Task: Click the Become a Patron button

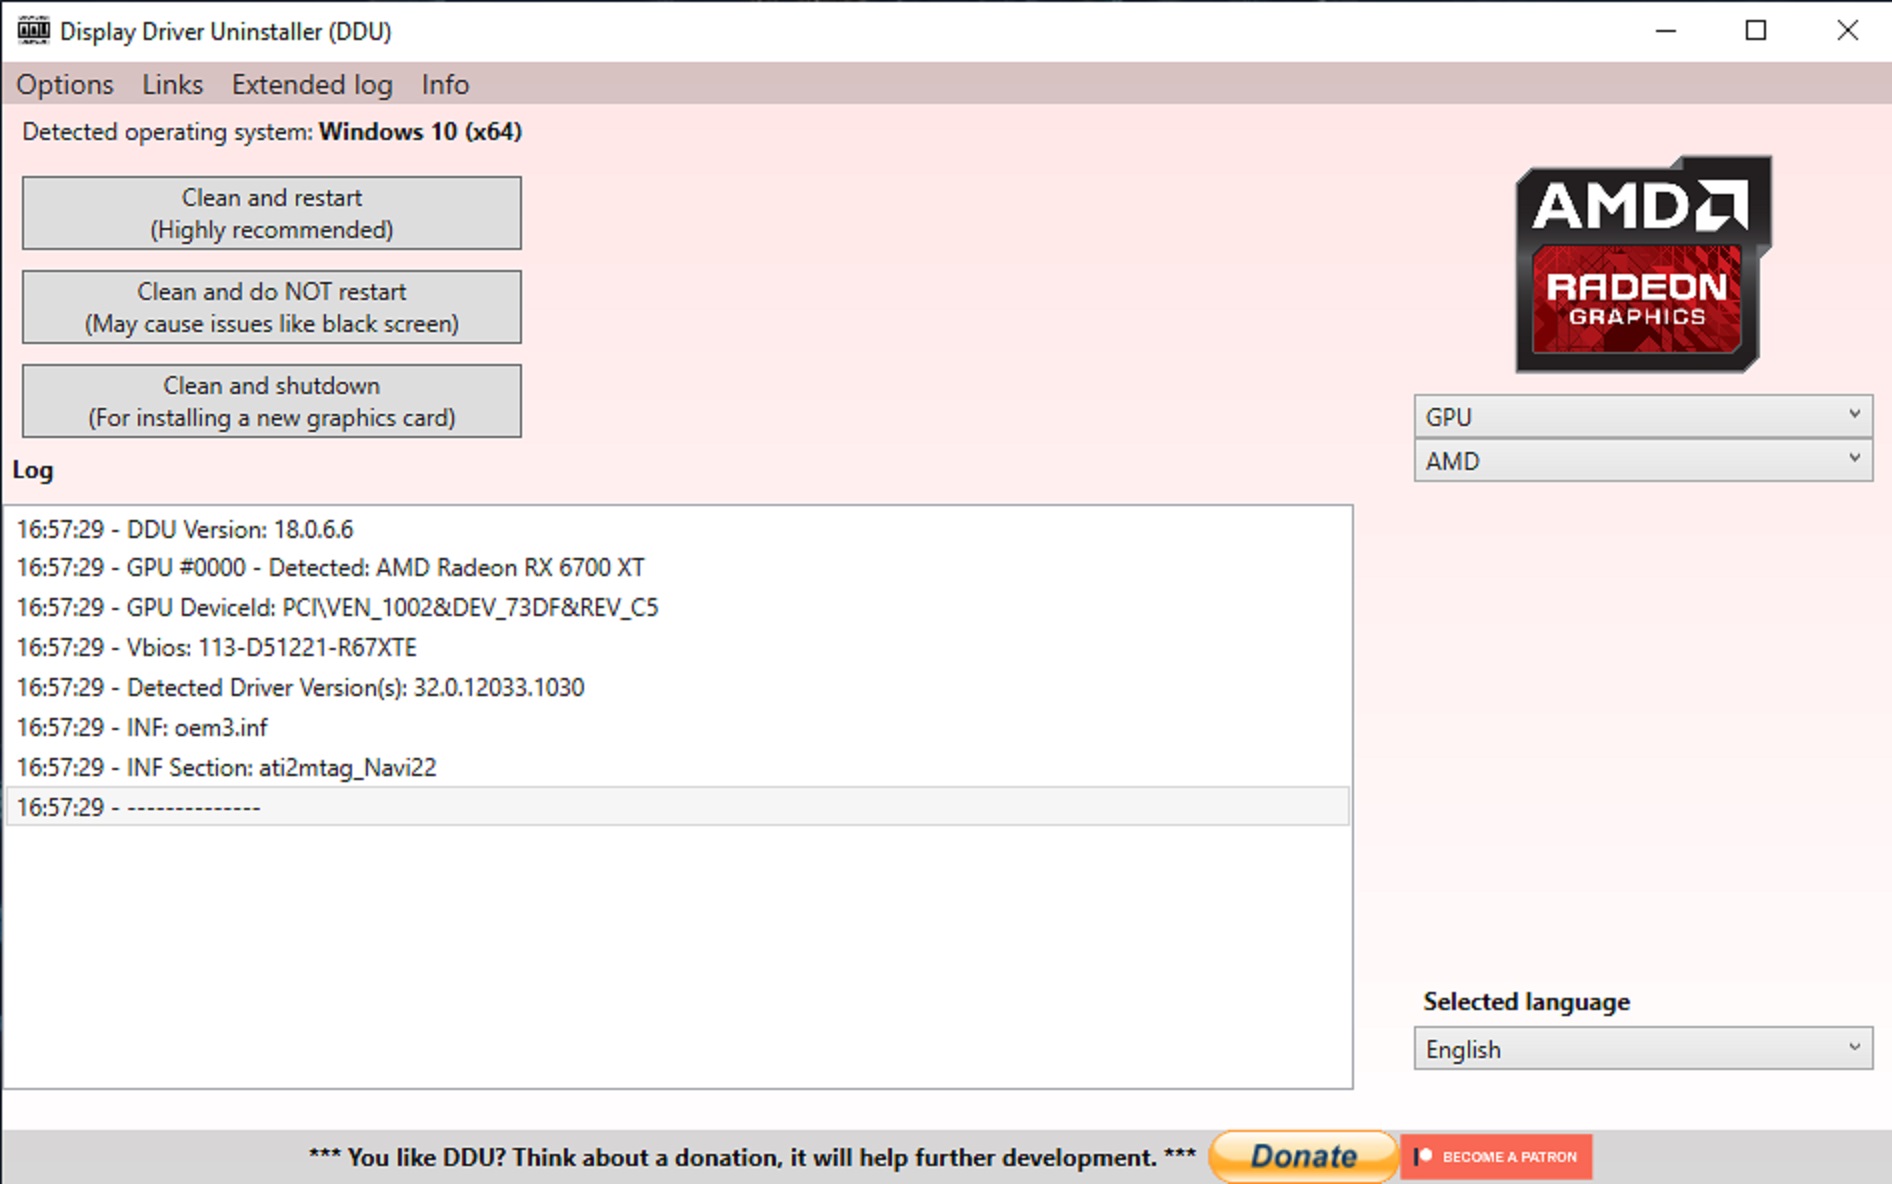Action: coord(1496,1157)
